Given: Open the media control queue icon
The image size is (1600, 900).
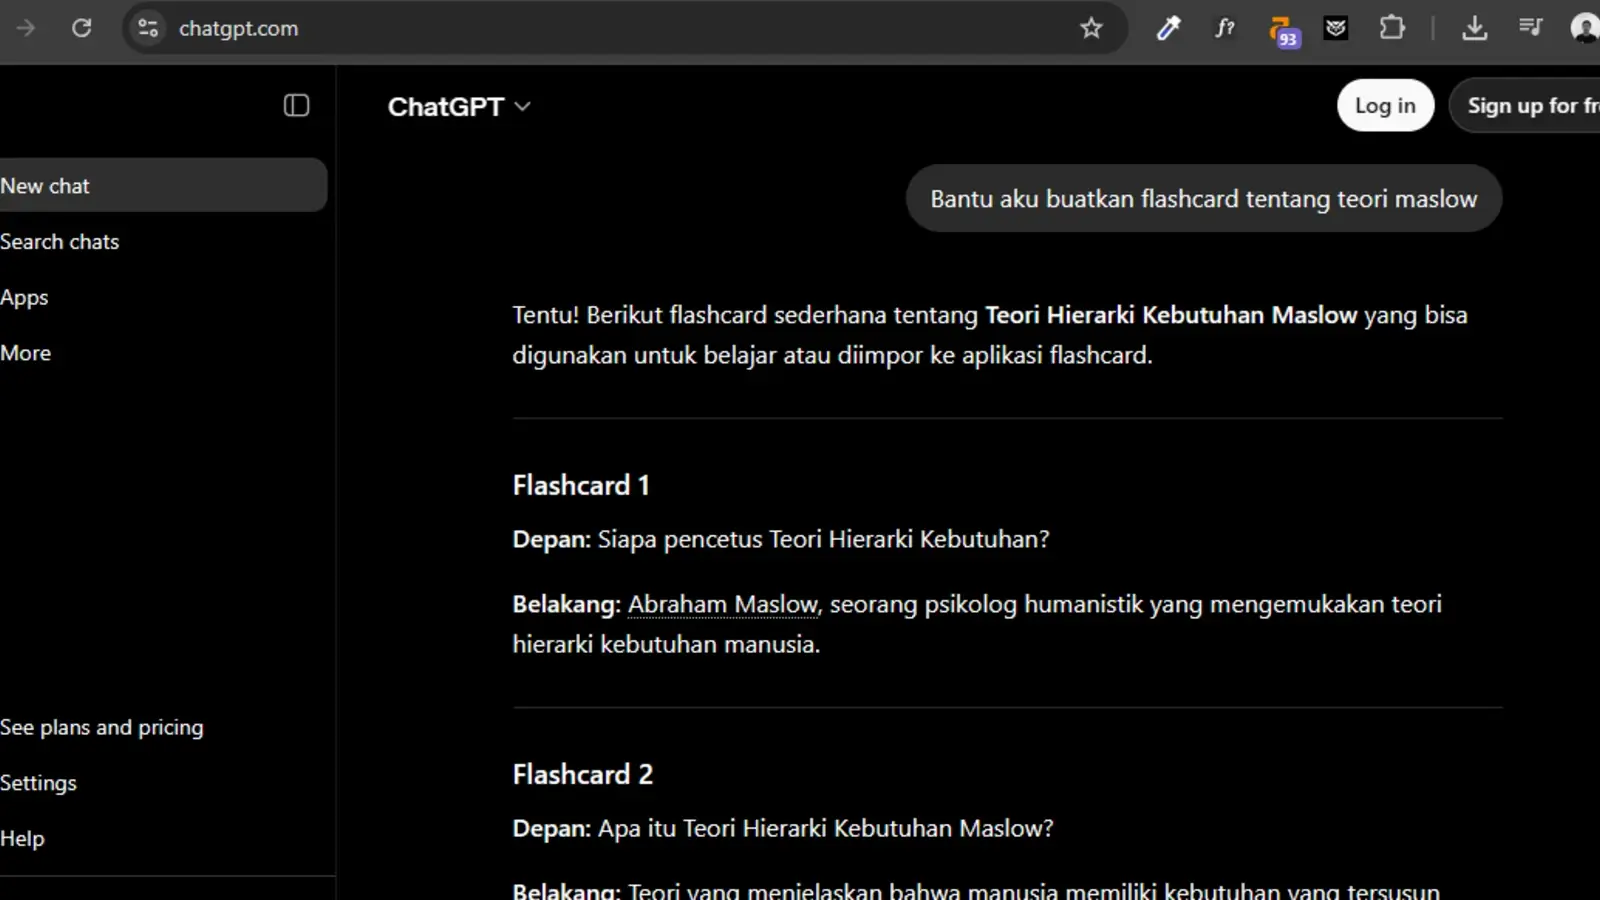Looking at the screenshot, I should coord(1530,28).
